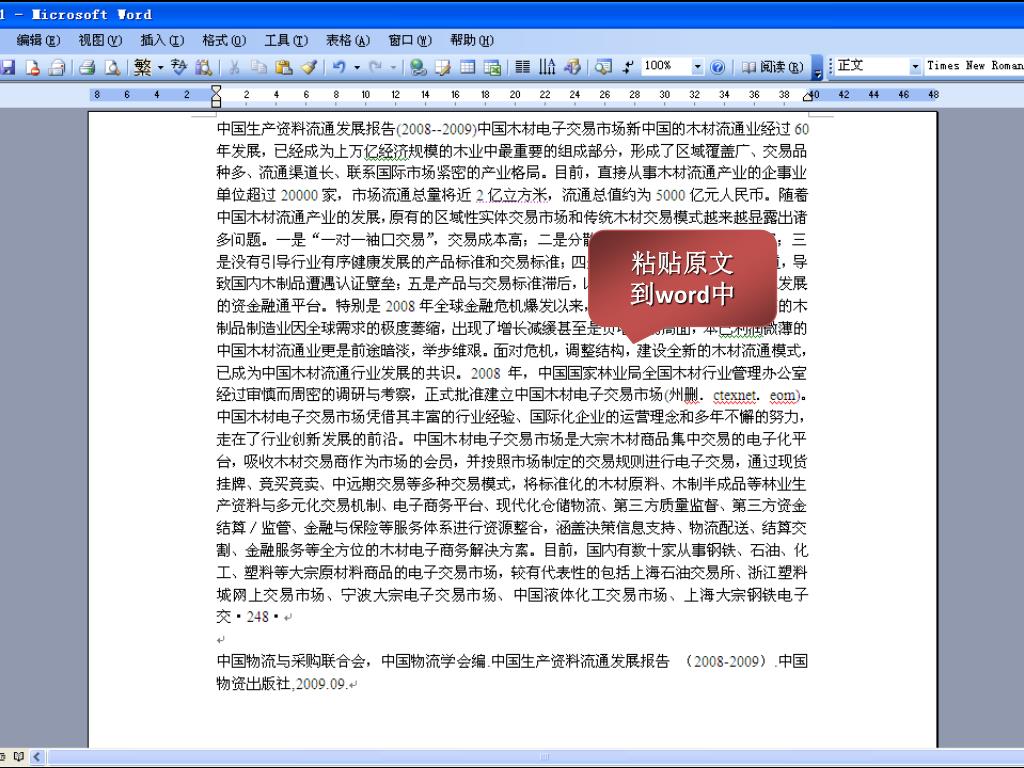The width and height of the screenshot is (1024, 768).
Task: Click the Times New Roman font box
Action: click(974, 66)
